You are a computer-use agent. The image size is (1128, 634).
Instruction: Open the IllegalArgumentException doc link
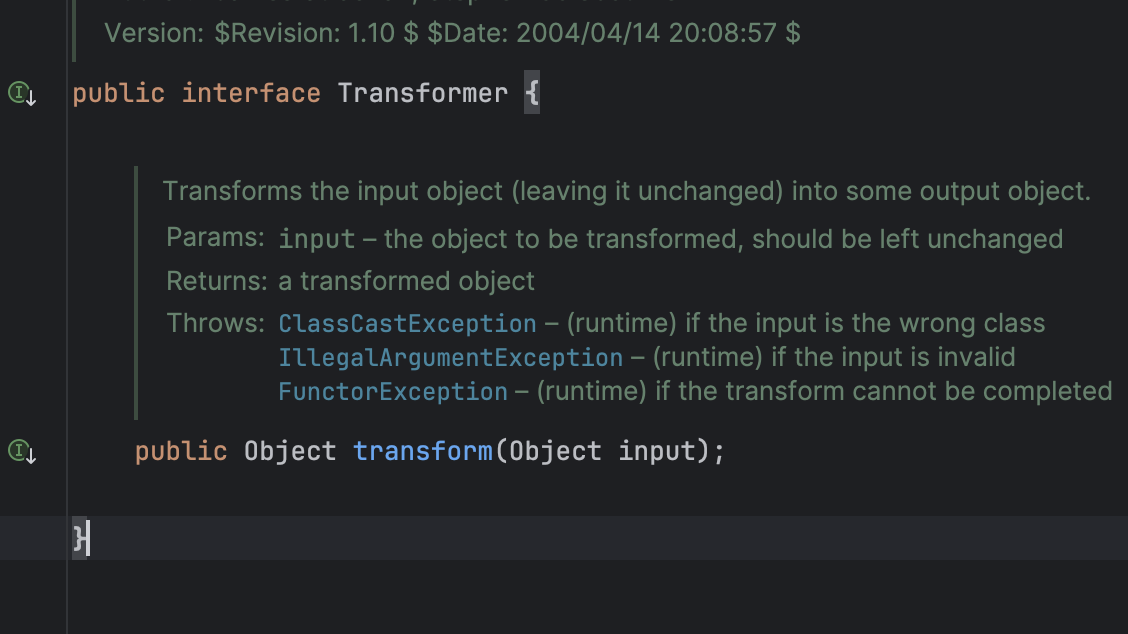pyautogui.click(x=450, y=358)
